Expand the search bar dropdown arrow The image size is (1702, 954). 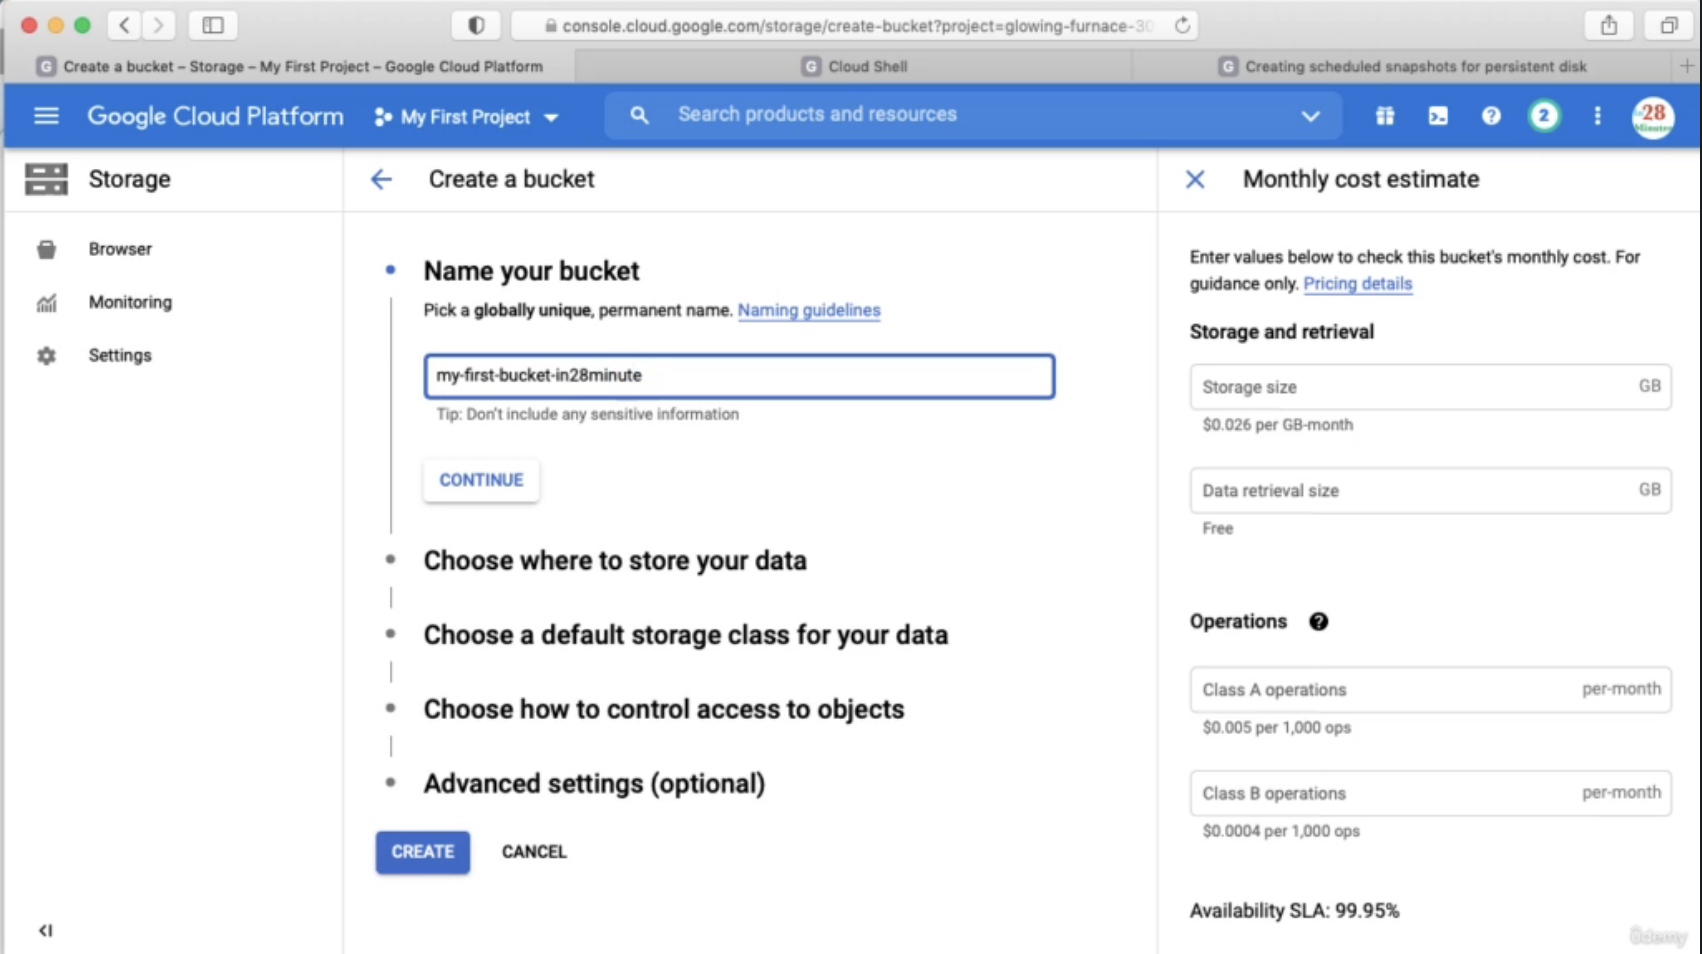(1310, 116)
